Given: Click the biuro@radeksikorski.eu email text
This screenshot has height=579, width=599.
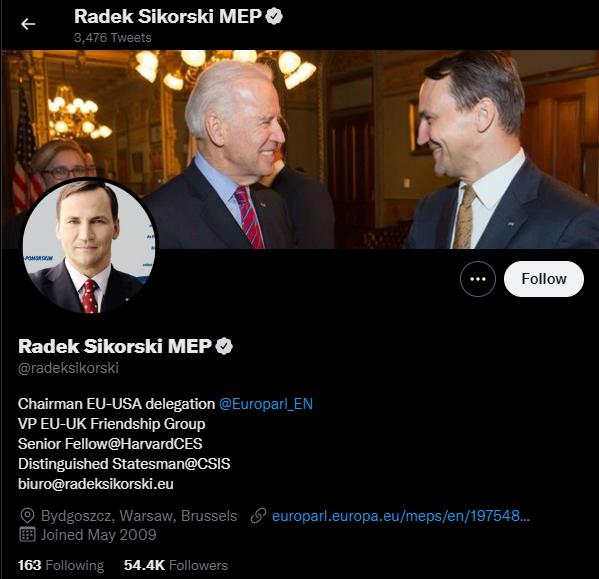Looking at the screenshot, I should (x=96, y=484).
